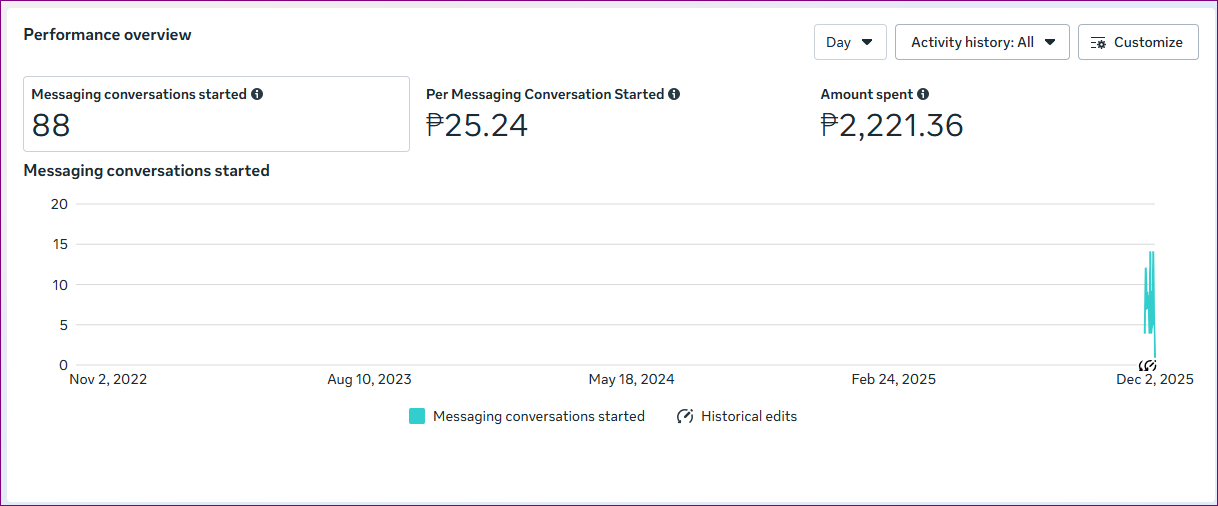Click info icon beside Messaging conversations started

257,94
